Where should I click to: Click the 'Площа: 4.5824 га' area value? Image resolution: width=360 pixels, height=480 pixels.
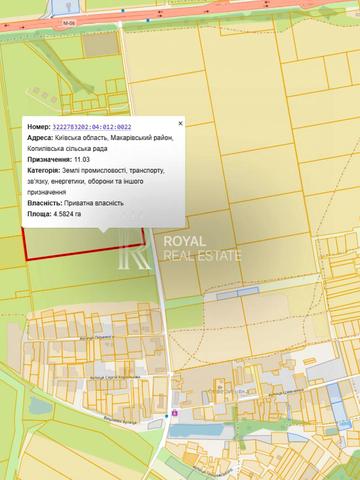point(54,214)
